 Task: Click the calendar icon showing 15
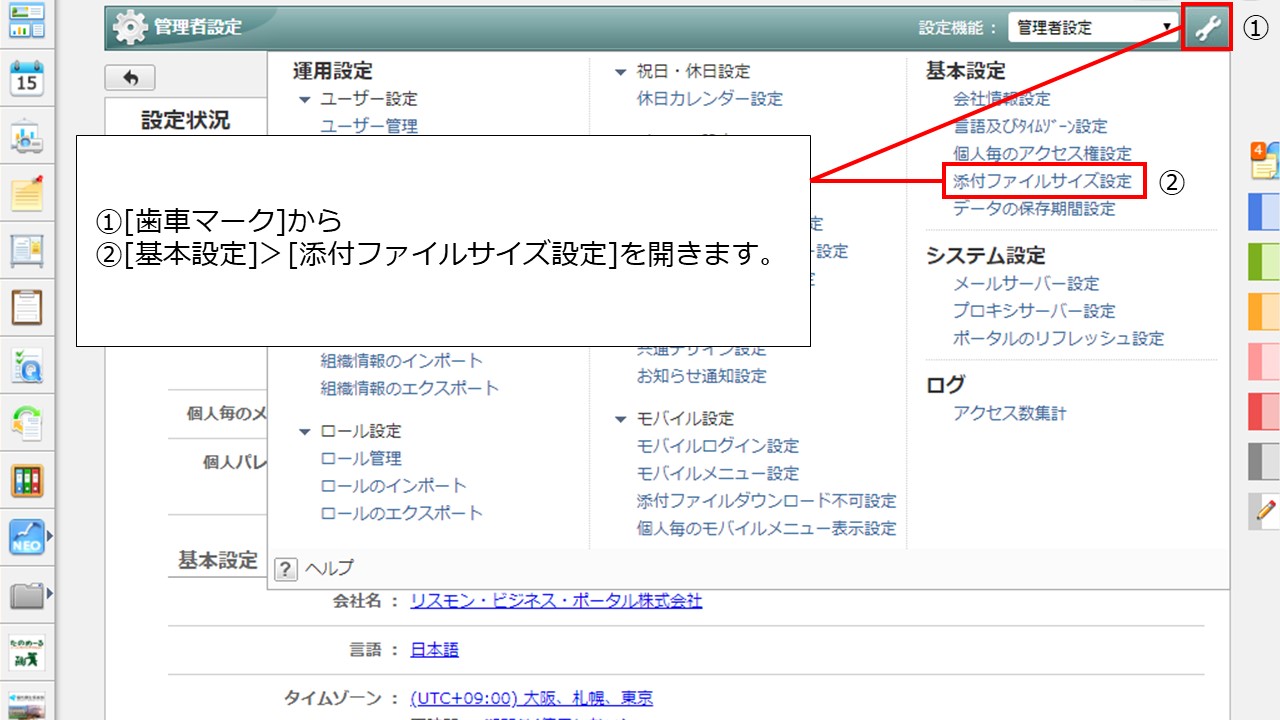27,78
